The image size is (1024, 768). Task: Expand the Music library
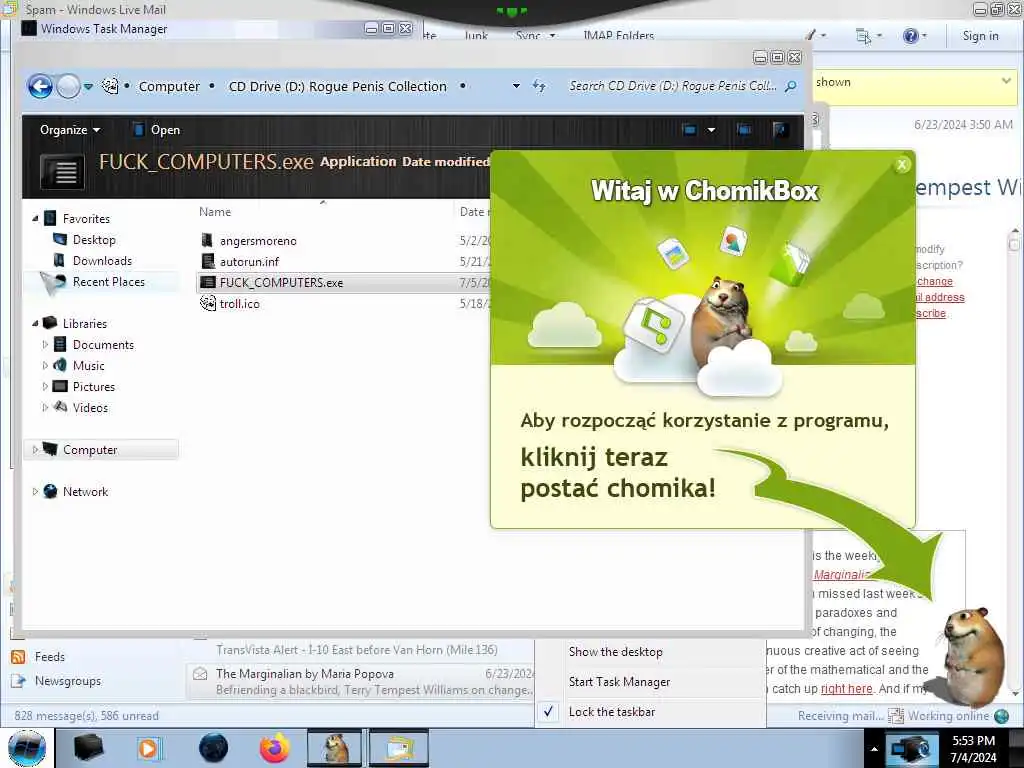pyautogui.click(x=45, y=365)
